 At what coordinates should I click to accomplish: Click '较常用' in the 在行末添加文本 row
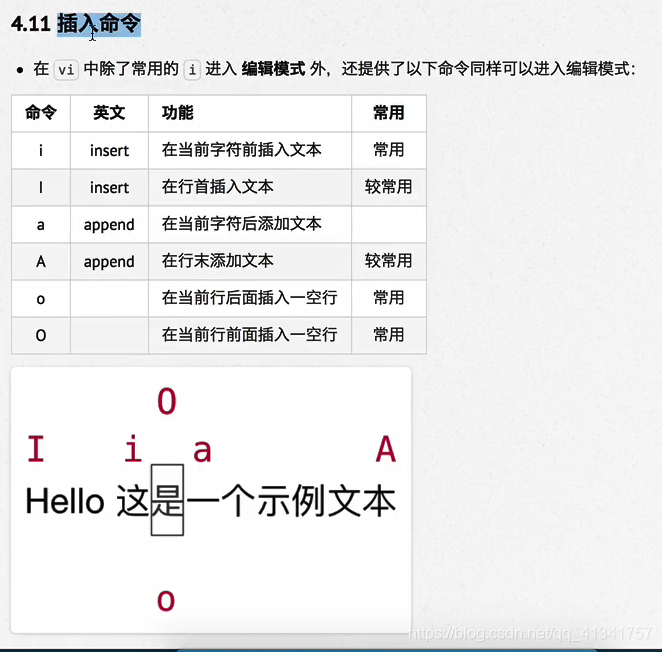[389, 261]
